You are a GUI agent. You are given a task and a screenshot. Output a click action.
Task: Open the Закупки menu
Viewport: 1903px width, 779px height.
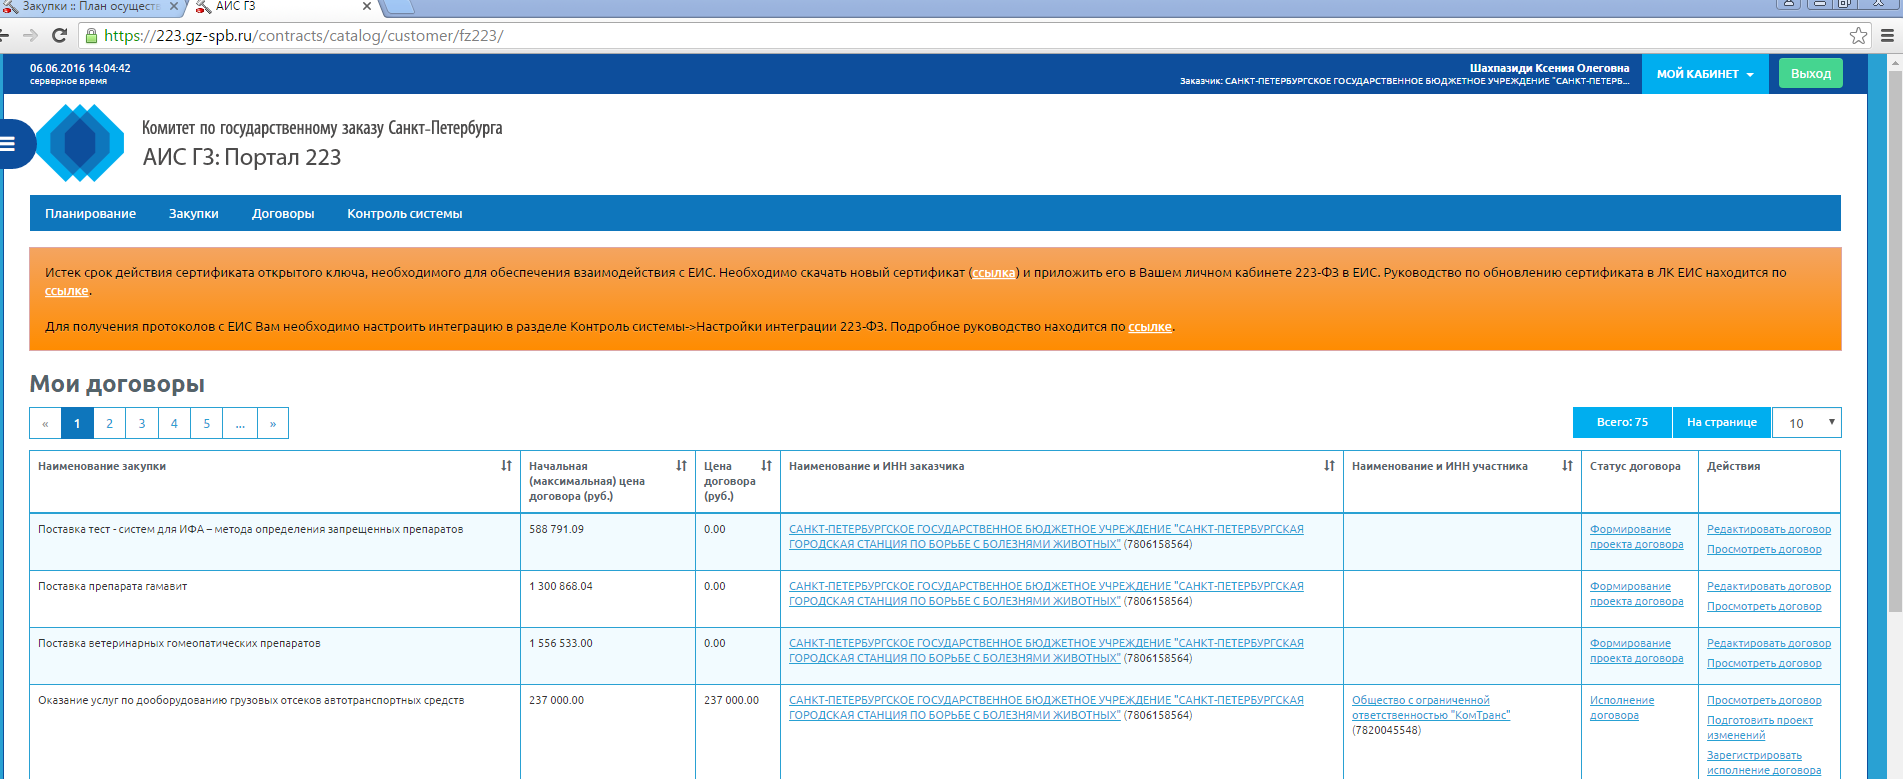click(194, 214)
